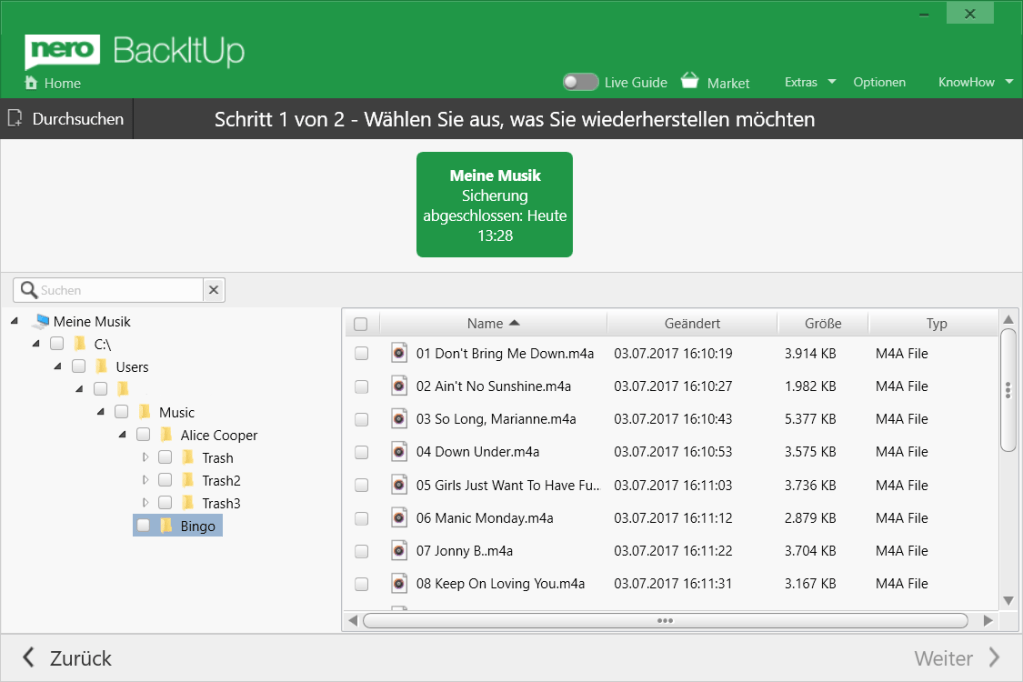Screen dimensions: 1023x682
Task: Open the Optionen menu
Action: (x=879, y=82)
